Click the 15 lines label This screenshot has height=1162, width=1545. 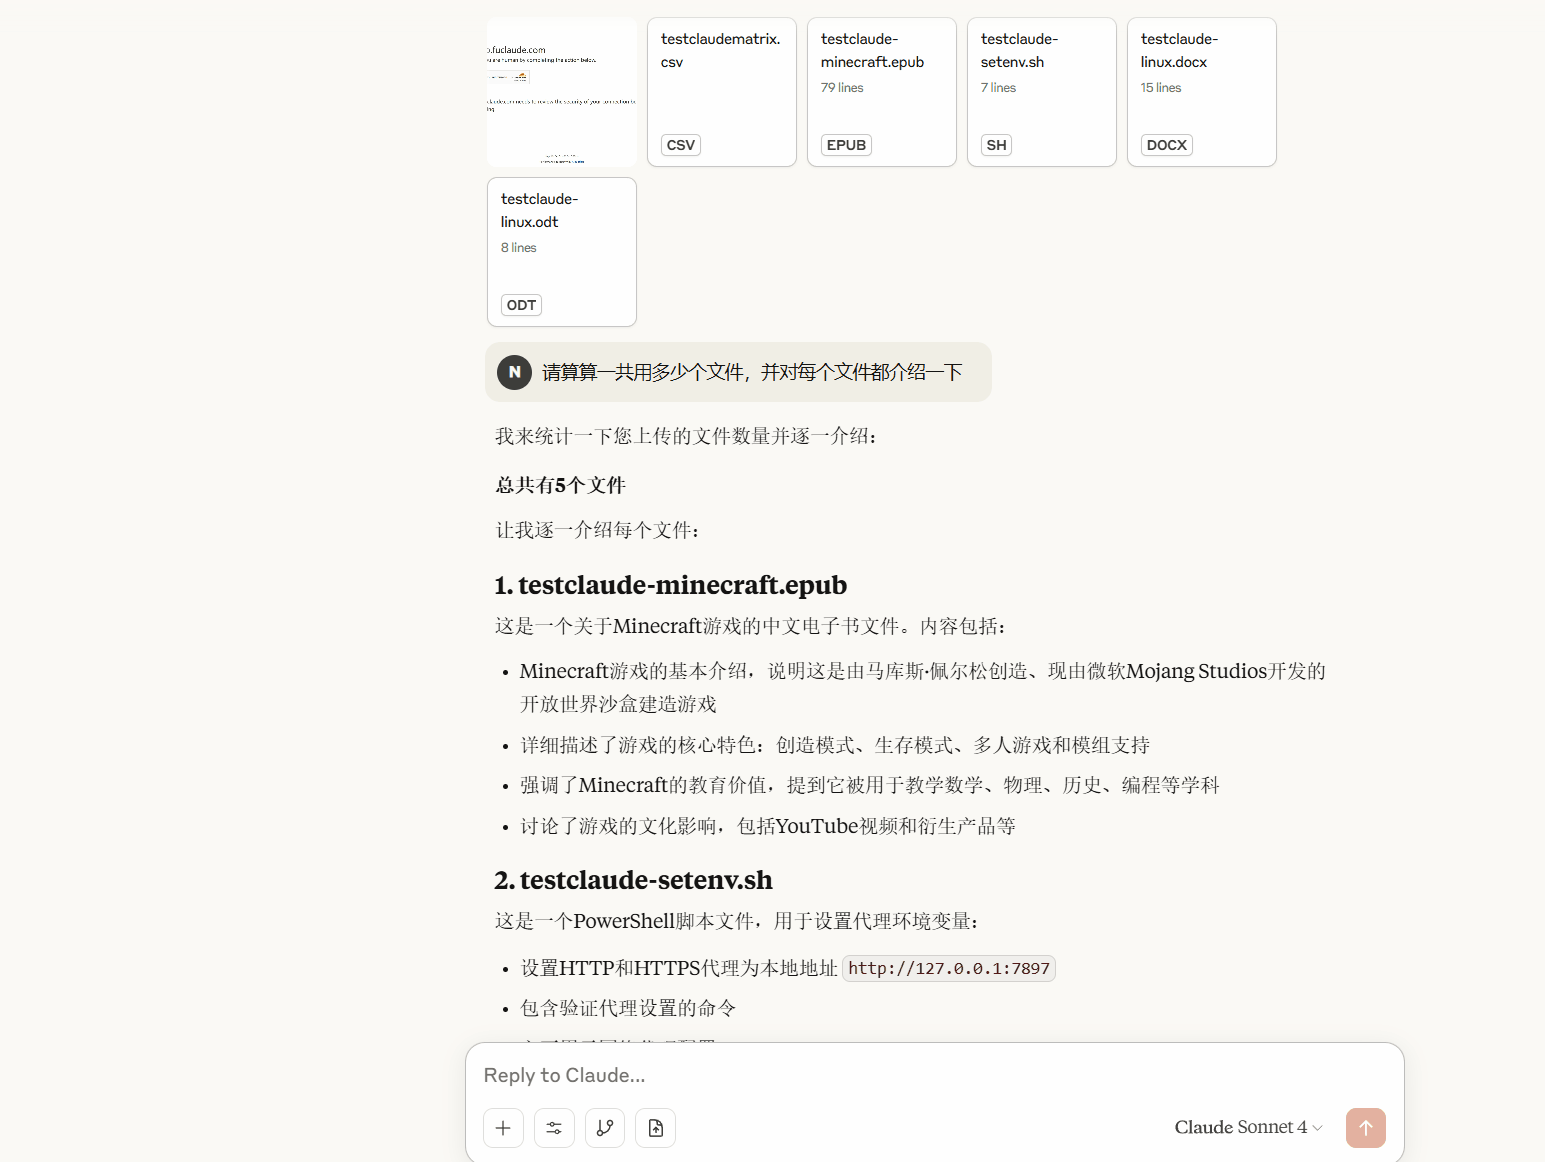pos(1161,88)
